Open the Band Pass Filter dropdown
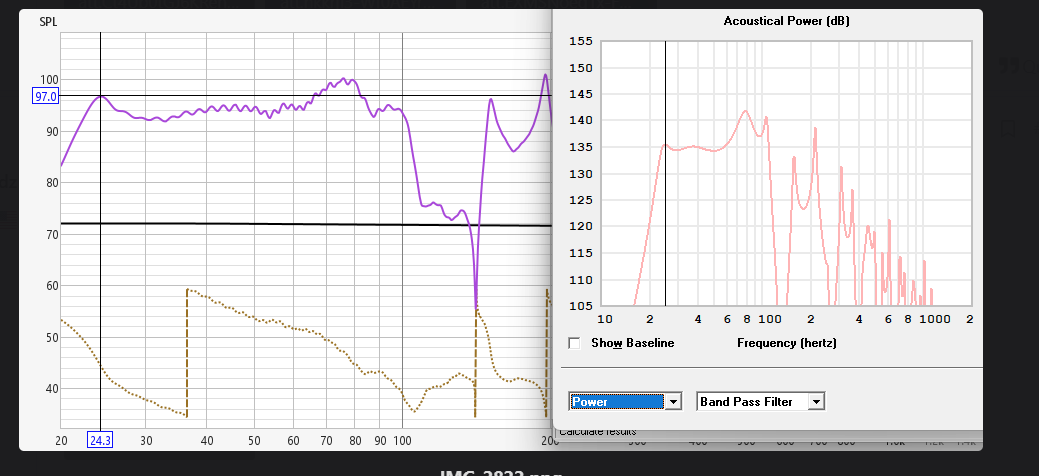 tap(761, 402)
